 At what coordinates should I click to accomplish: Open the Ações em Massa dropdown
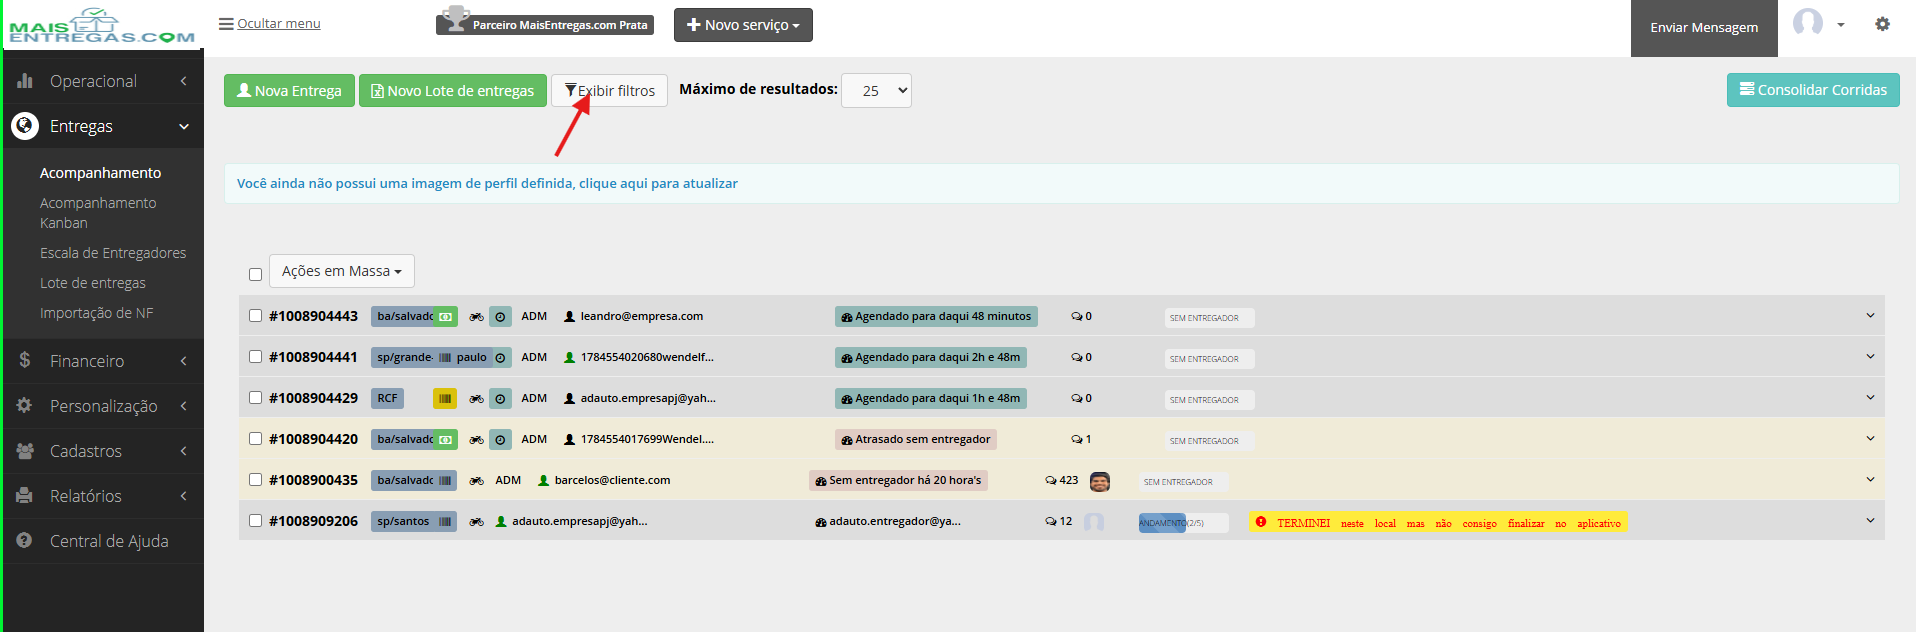click(x=342, y=271)
